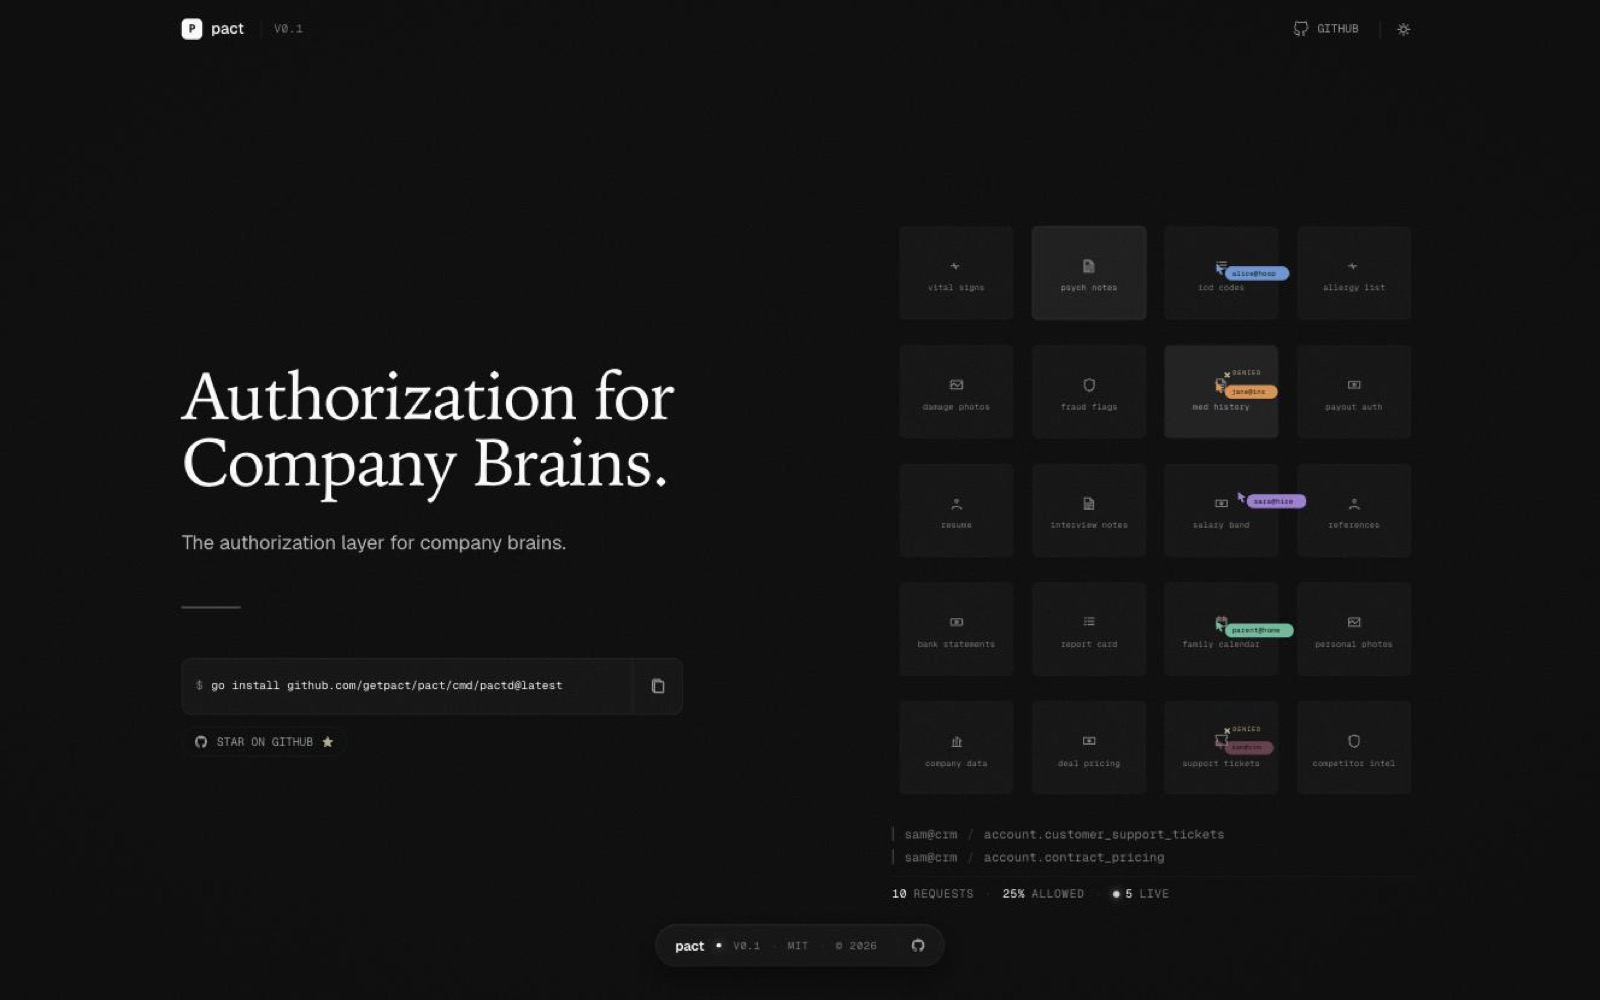This screenshot has height=1000, width=1600.
Task: Select the med history tile
Action: pos(1221,392)
